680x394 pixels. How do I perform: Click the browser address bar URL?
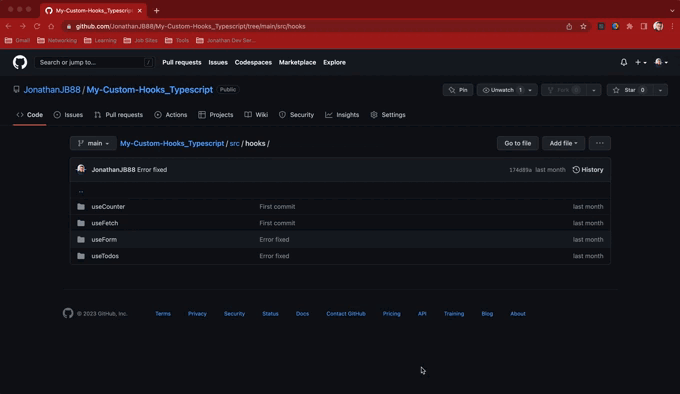190,26
